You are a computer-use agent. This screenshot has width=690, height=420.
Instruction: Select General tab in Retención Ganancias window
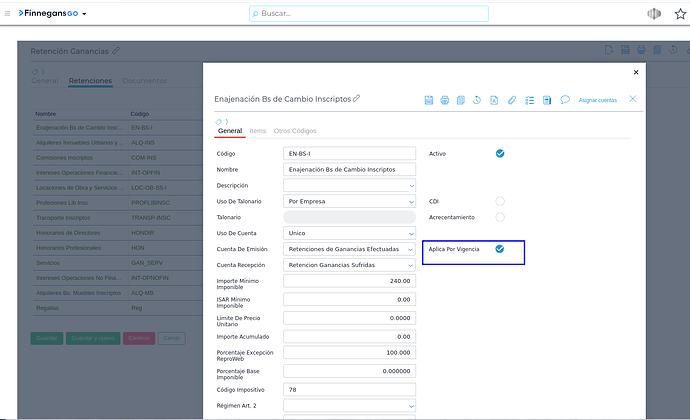44,81
